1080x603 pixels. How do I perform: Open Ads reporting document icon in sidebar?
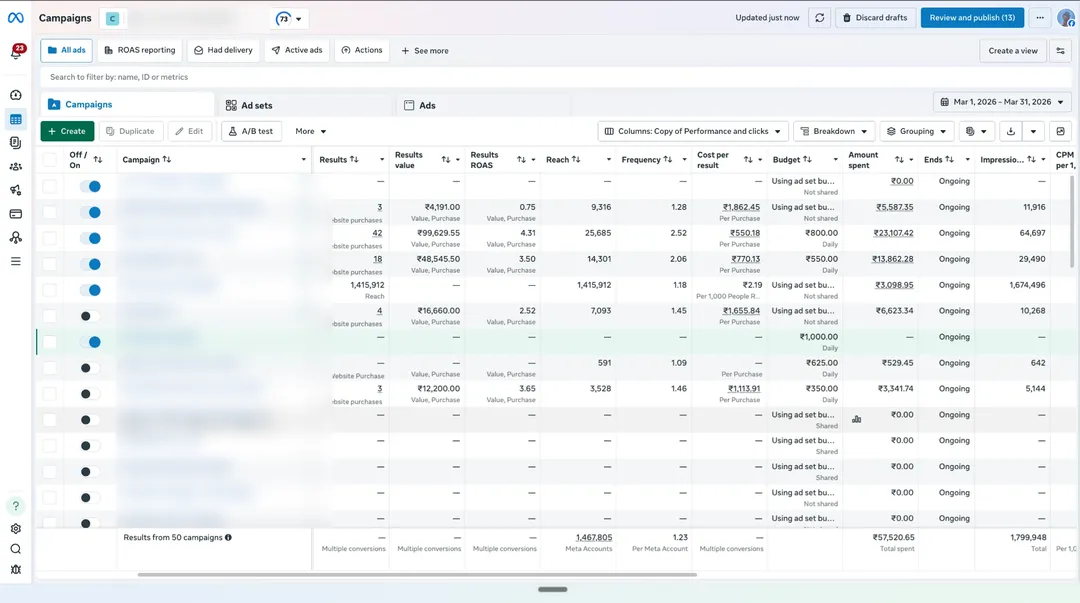click(x=16, y=143)
